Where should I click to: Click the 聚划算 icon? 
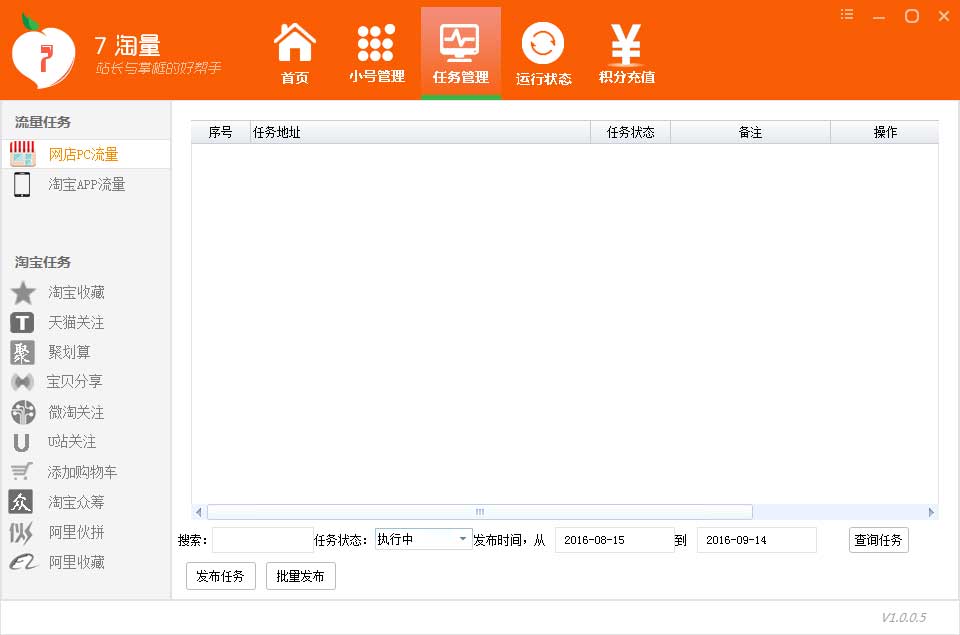(22, 352)
